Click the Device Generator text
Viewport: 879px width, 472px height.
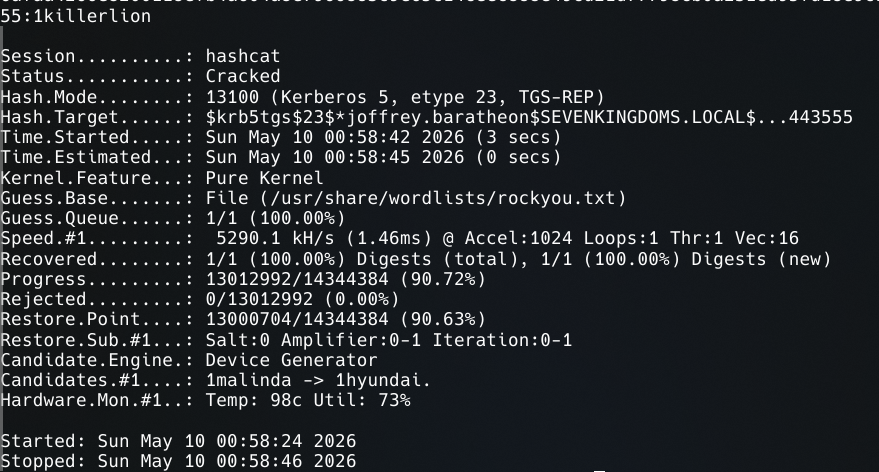click(x=292, y=360)
